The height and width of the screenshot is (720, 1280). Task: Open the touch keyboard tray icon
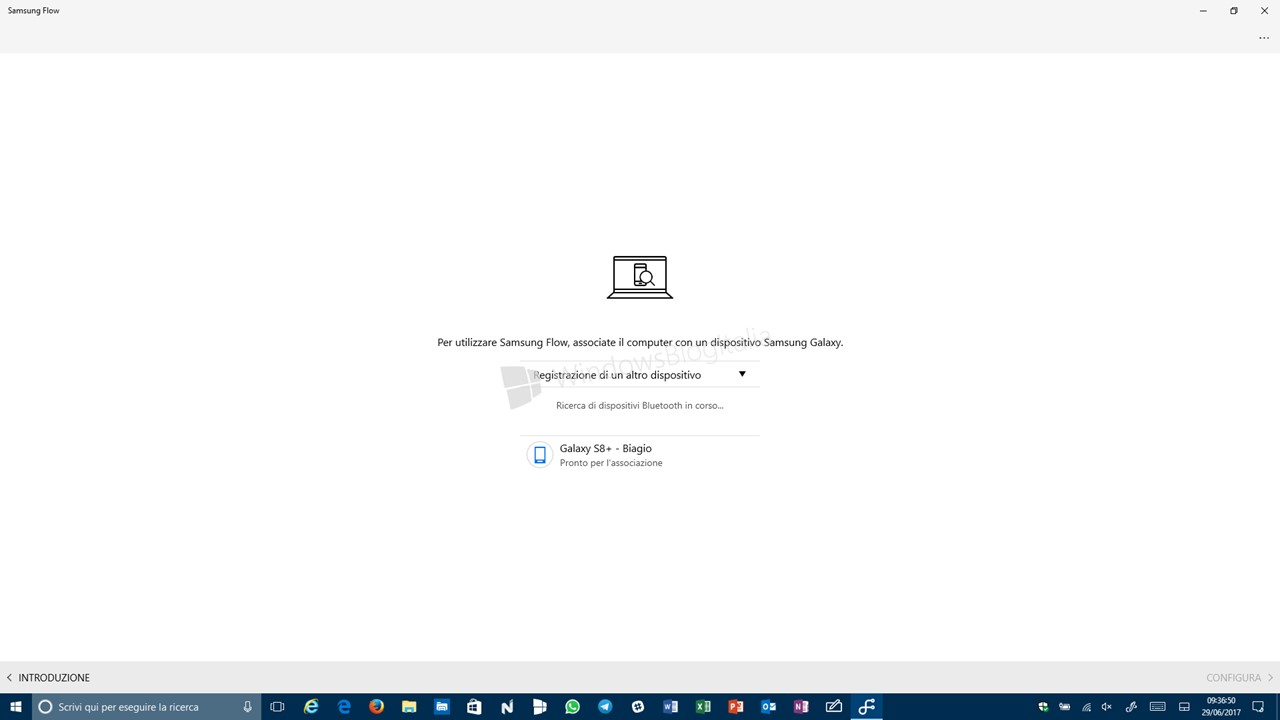(x=1158, y=706)
